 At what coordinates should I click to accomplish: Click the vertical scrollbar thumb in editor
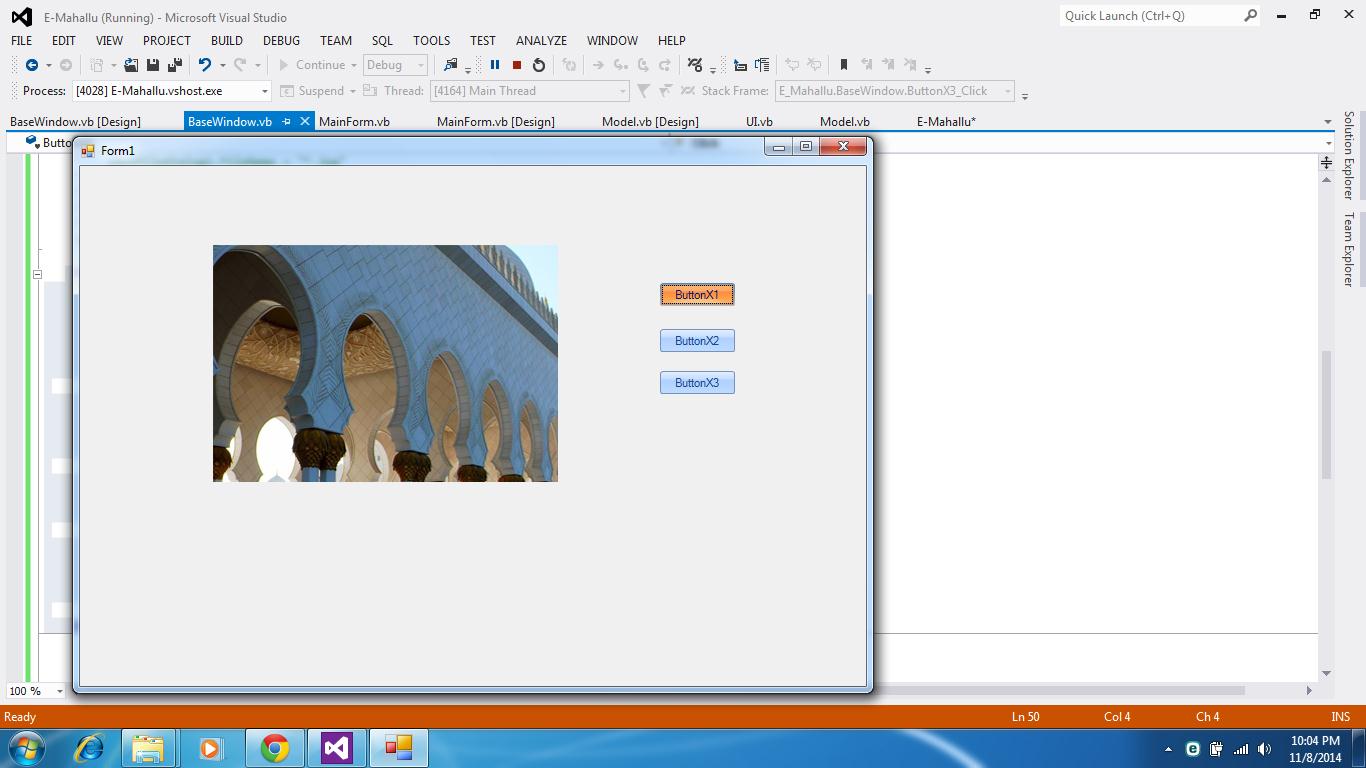point(1326,414)
